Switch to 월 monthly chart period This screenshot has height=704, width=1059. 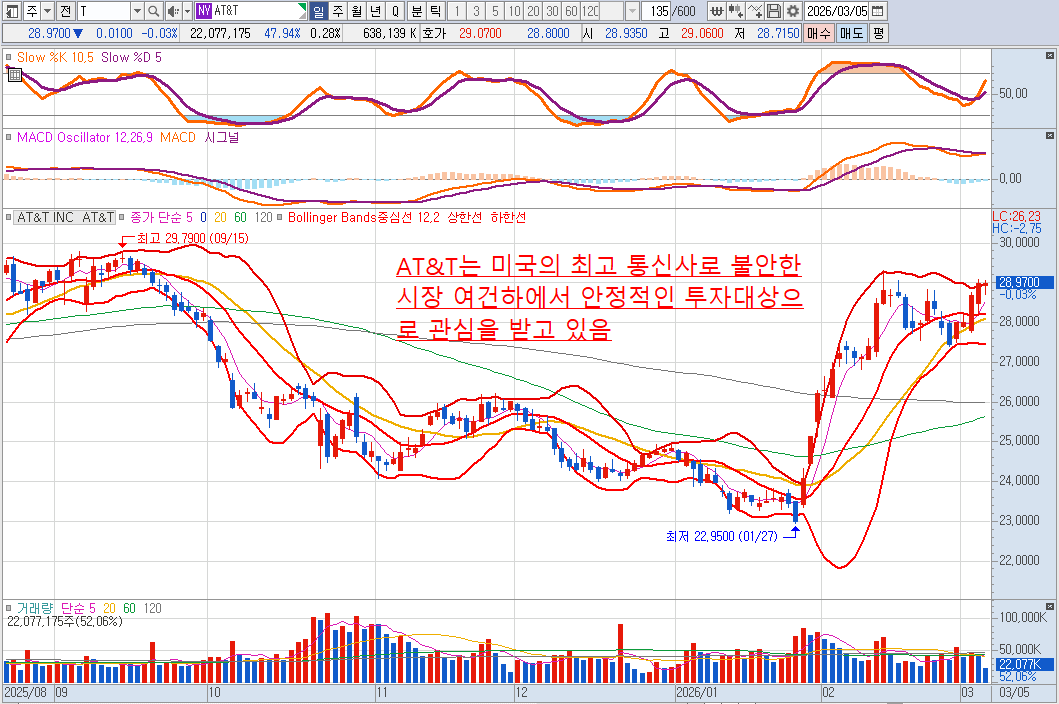point(355,11)
